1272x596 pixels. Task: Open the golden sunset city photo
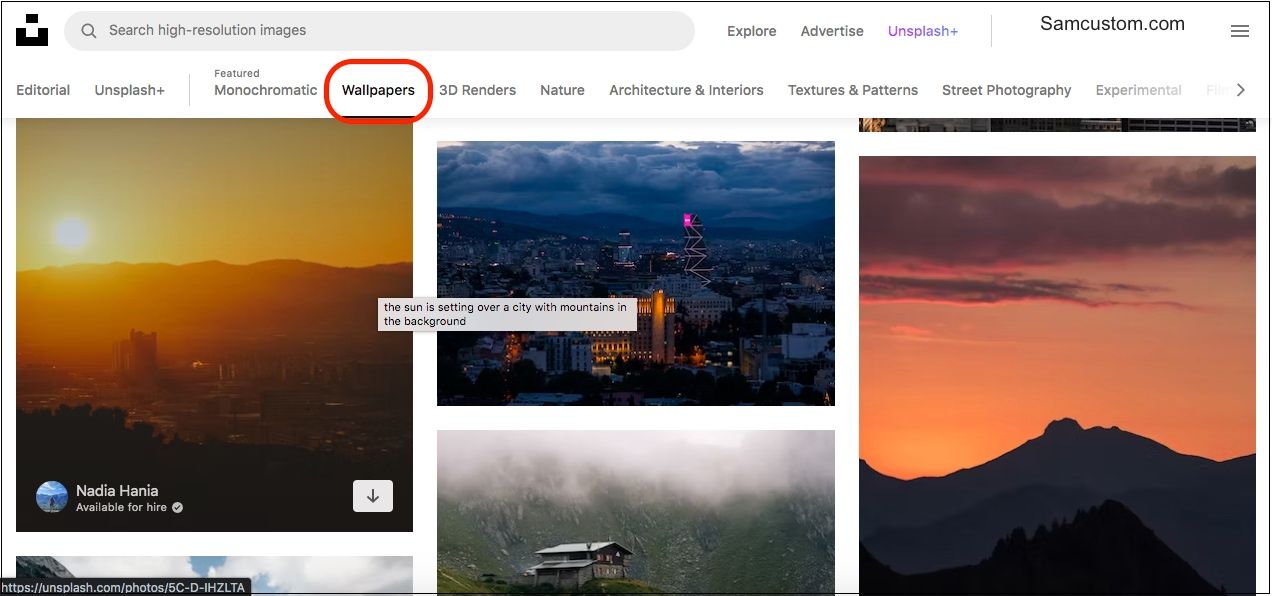214,325
